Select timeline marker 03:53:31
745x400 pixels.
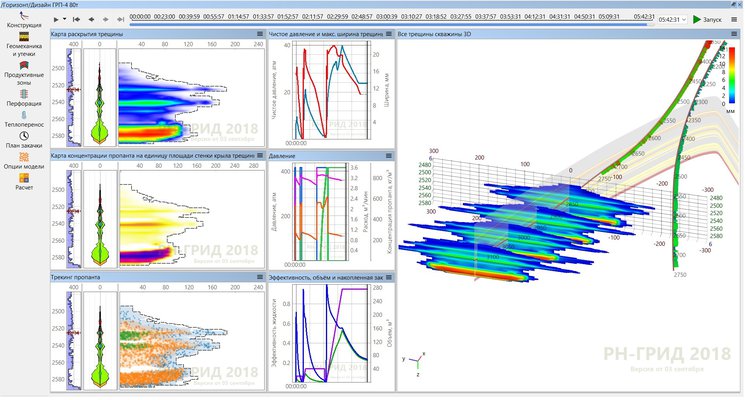pos(510,17)
